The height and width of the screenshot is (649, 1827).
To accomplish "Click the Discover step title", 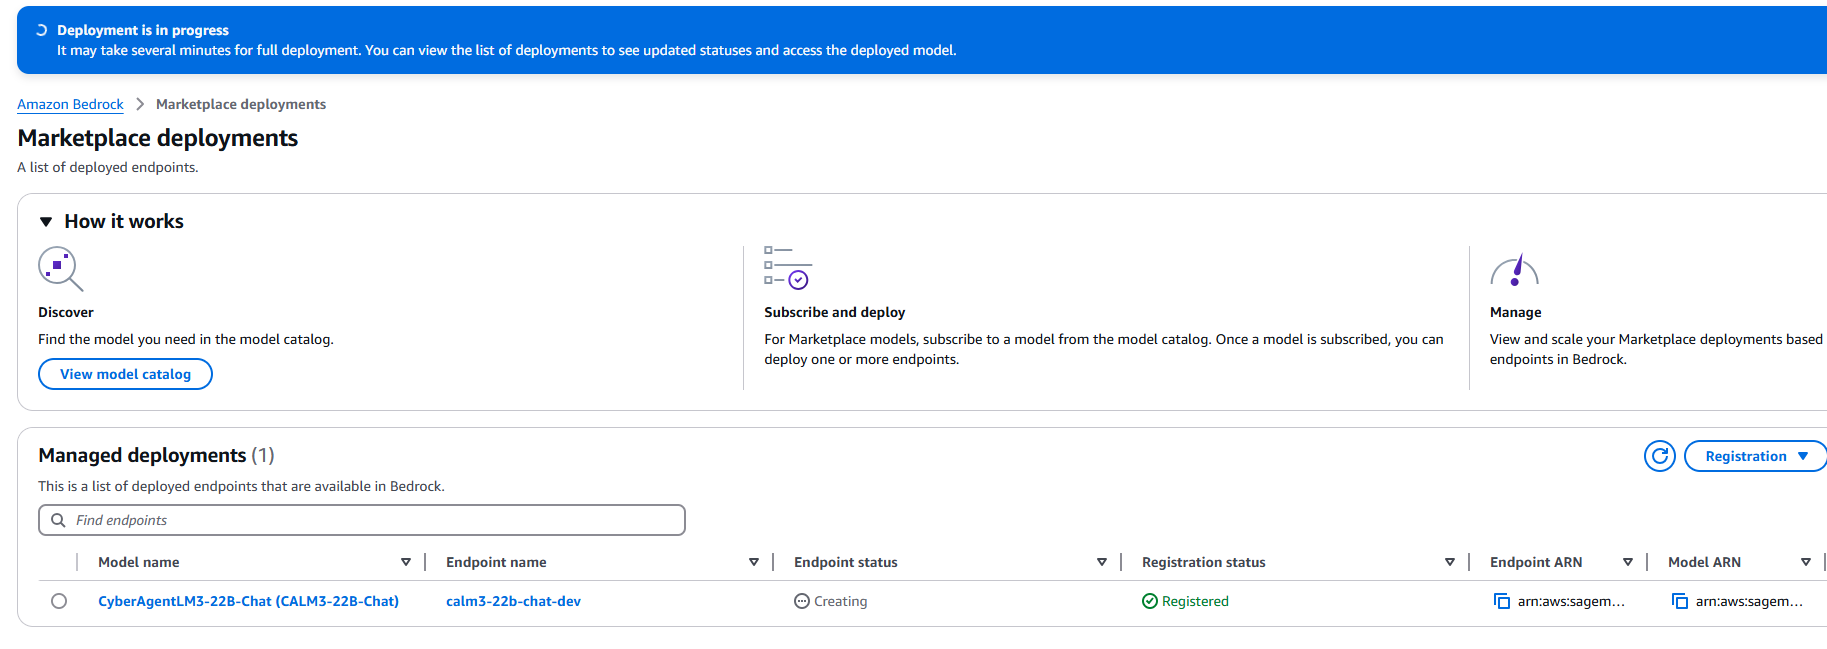I will tap(66, 312).
